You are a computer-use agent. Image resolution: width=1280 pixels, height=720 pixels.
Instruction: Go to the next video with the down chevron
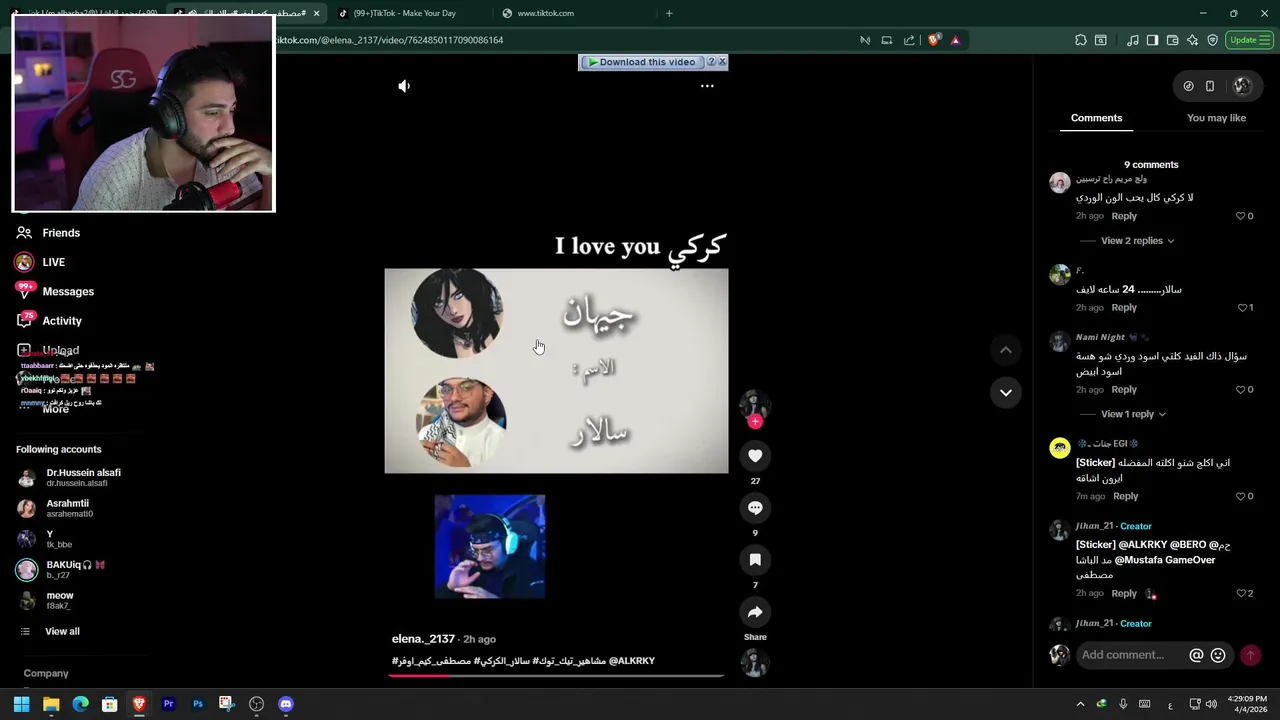pos(1006,392)
